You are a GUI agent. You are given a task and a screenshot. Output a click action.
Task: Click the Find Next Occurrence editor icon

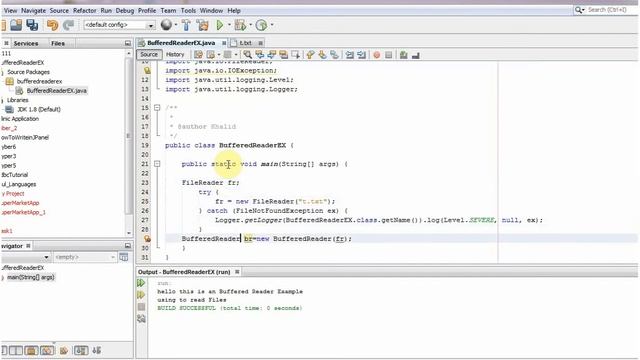[271, 55]
